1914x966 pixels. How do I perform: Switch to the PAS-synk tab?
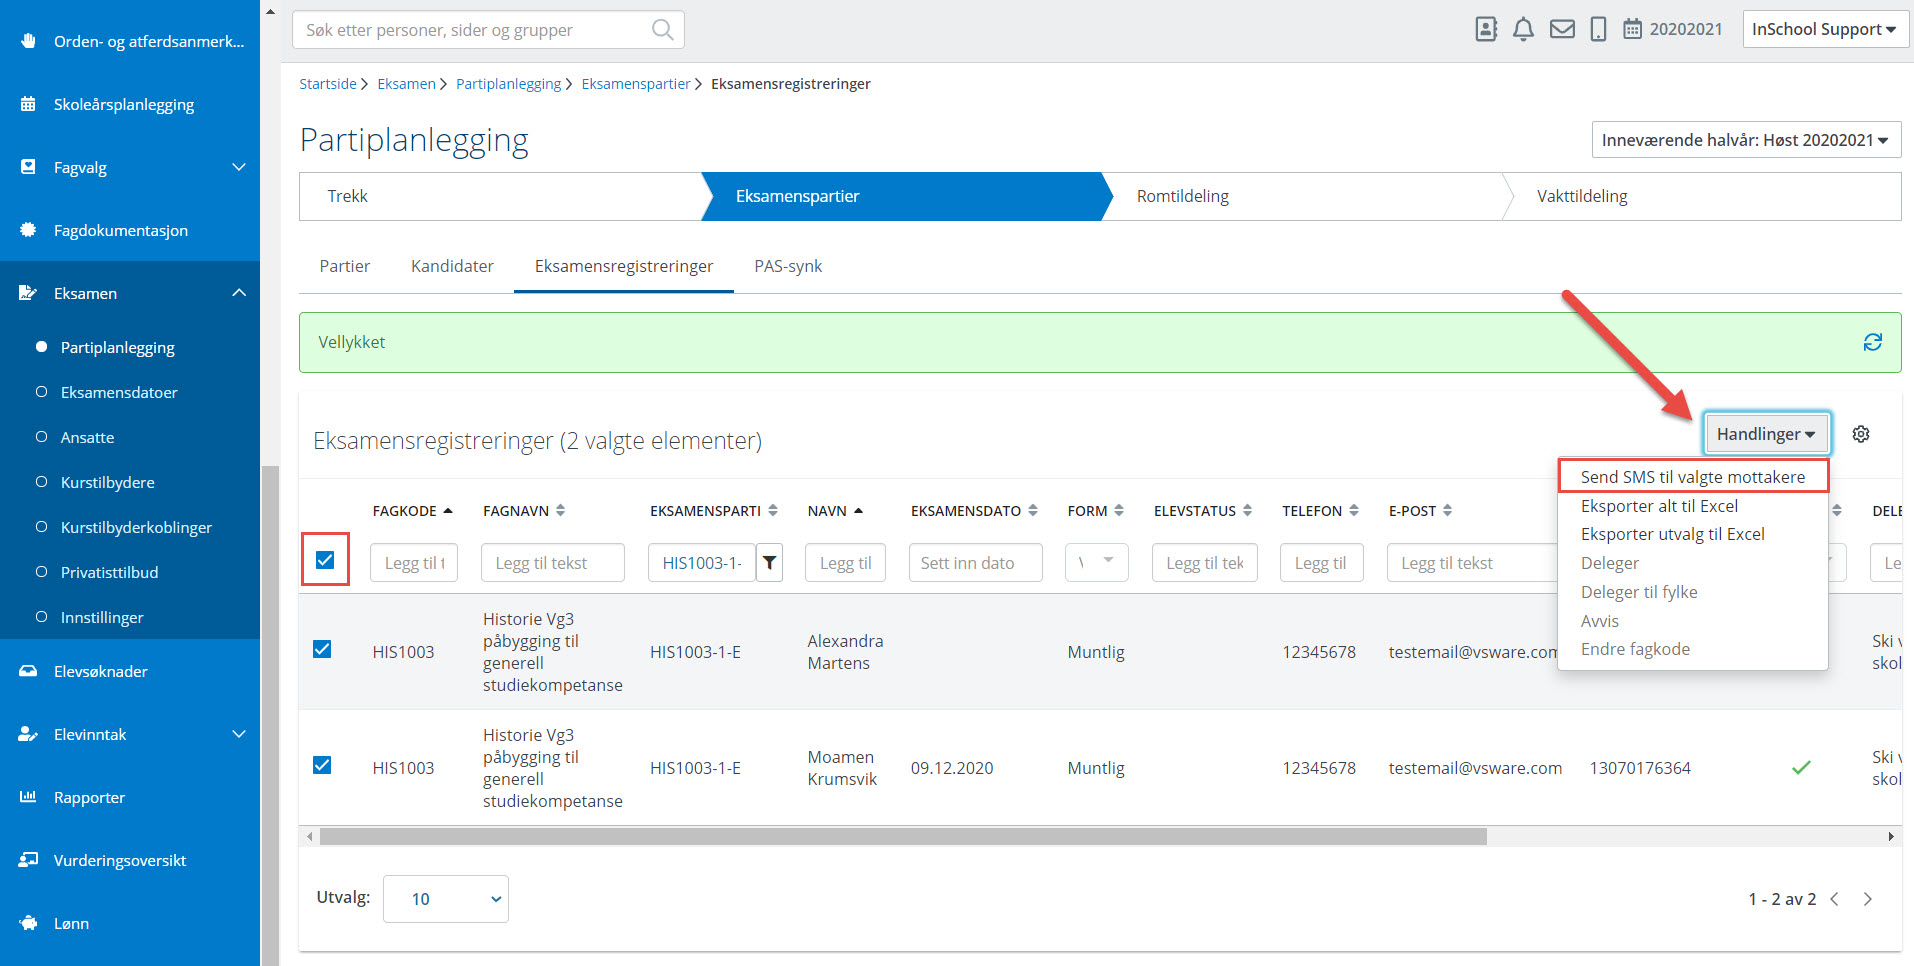pos(788,266)
